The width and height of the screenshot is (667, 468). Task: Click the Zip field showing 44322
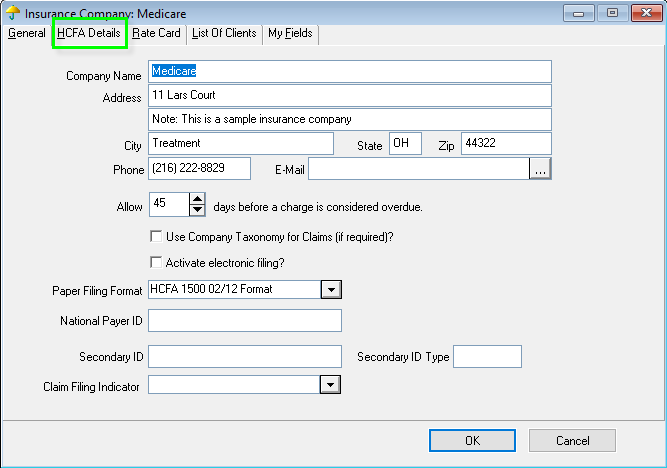point(506,143)
